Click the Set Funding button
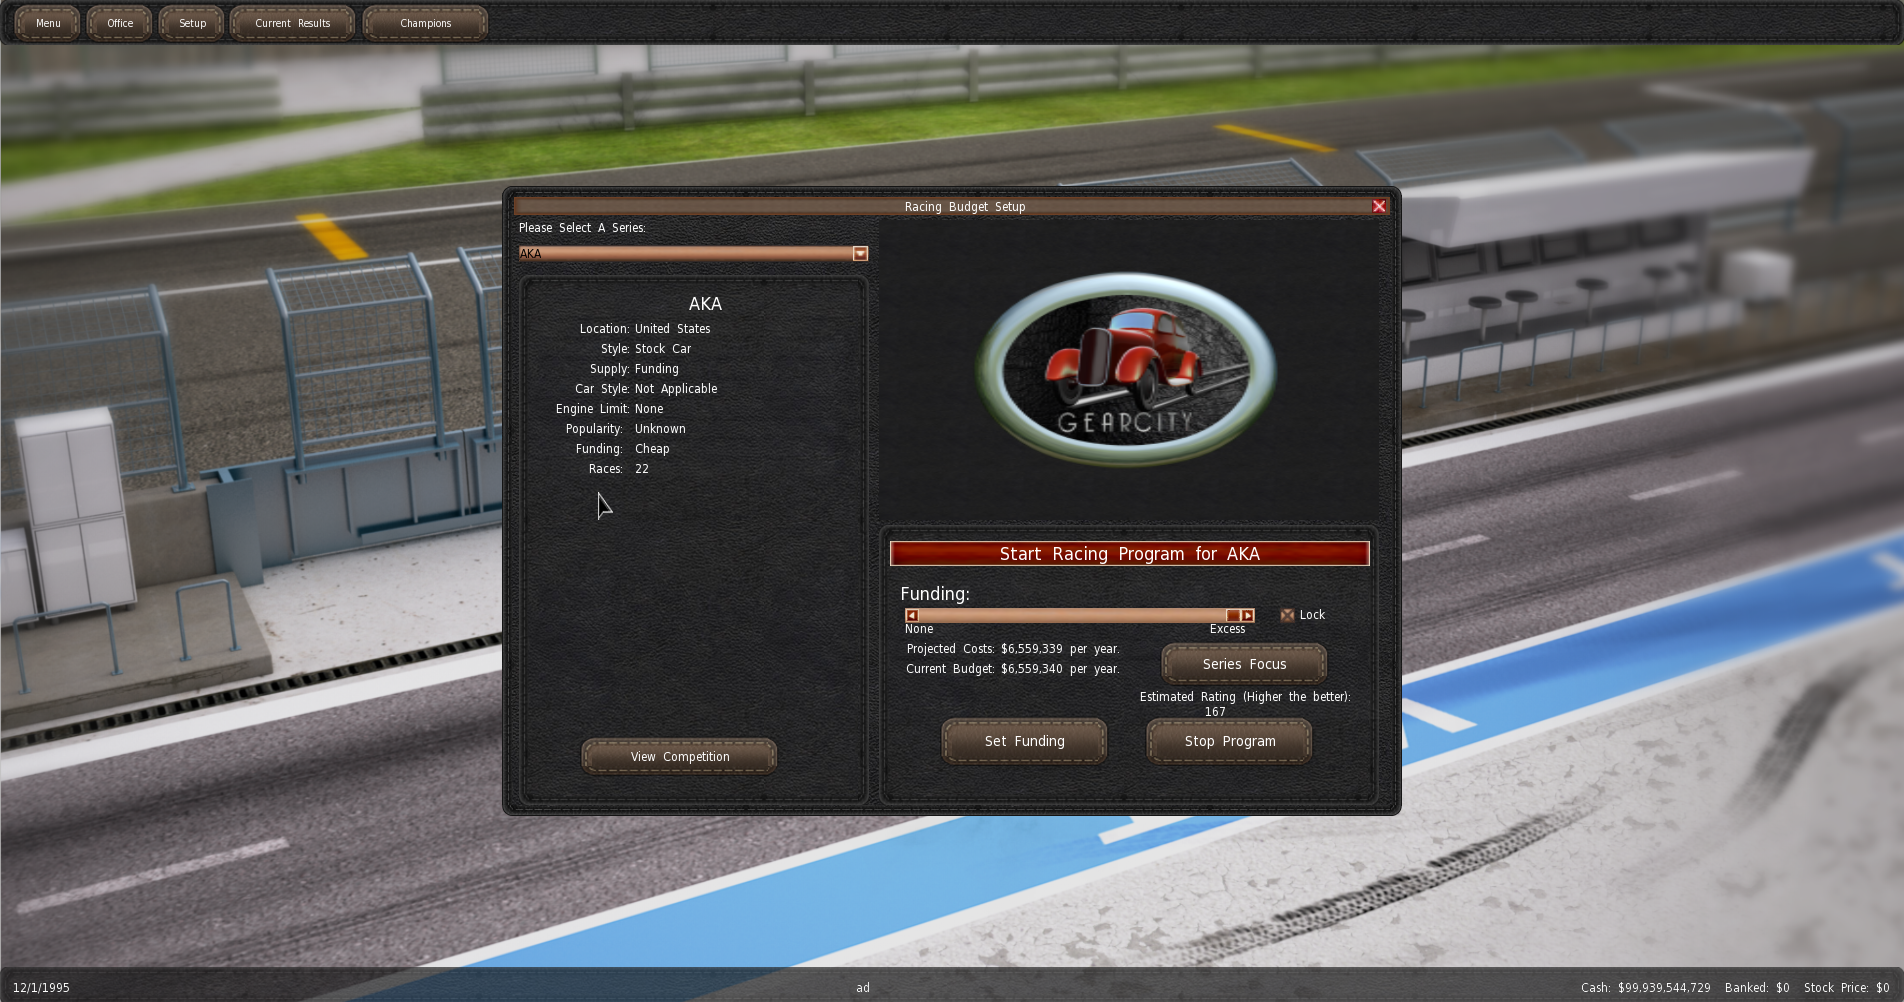 pos(1024,741)
